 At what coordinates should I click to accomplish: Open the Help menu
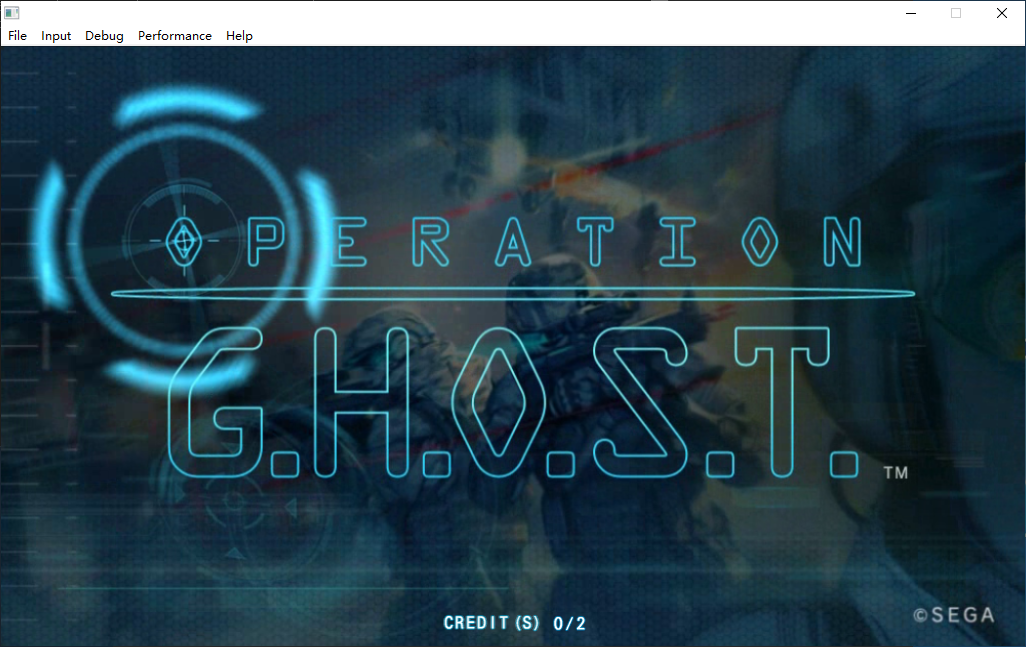(239, 35)
